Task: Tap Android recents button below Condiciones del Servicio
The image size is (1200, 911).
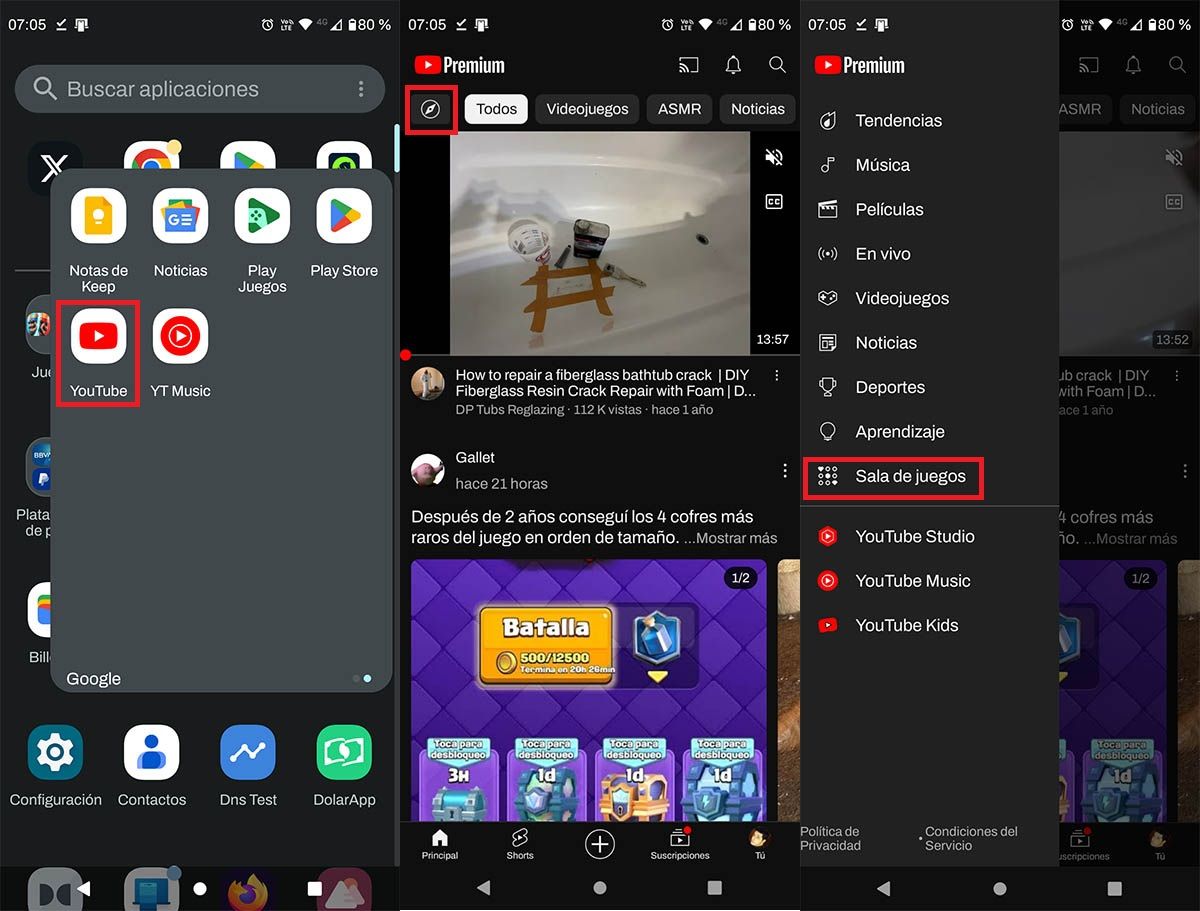Action: [1114, 888]
